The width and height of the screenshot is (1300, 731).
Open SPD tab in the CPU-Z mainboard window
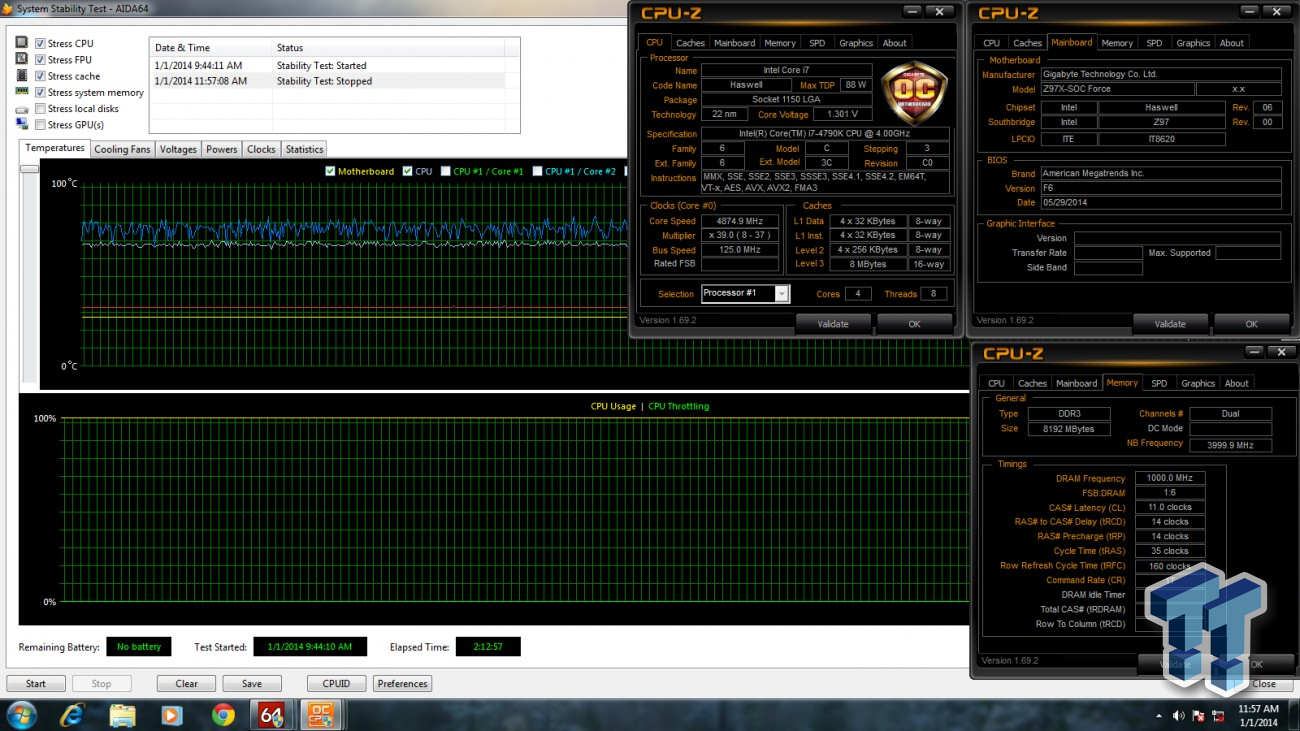click(1154, 43)
